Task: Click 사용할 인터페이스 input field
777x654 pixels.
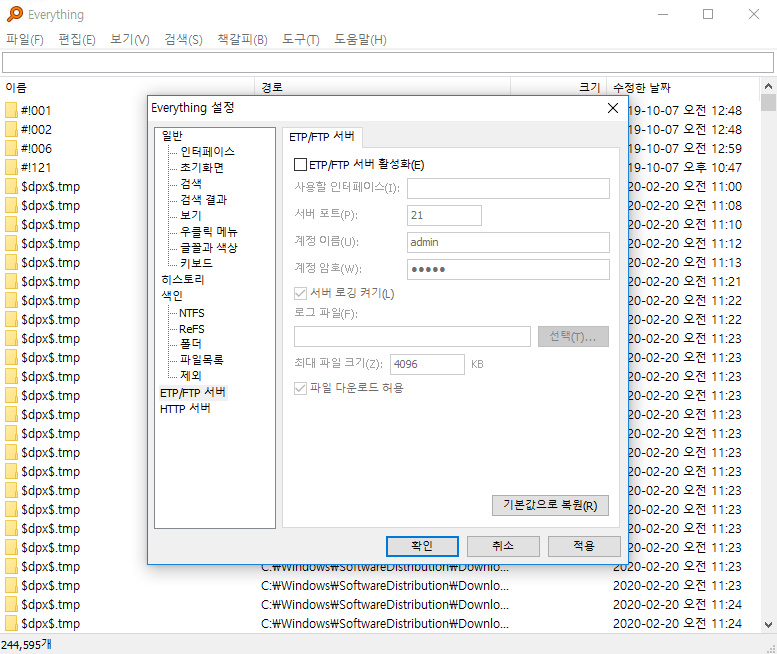Action: 508,188
